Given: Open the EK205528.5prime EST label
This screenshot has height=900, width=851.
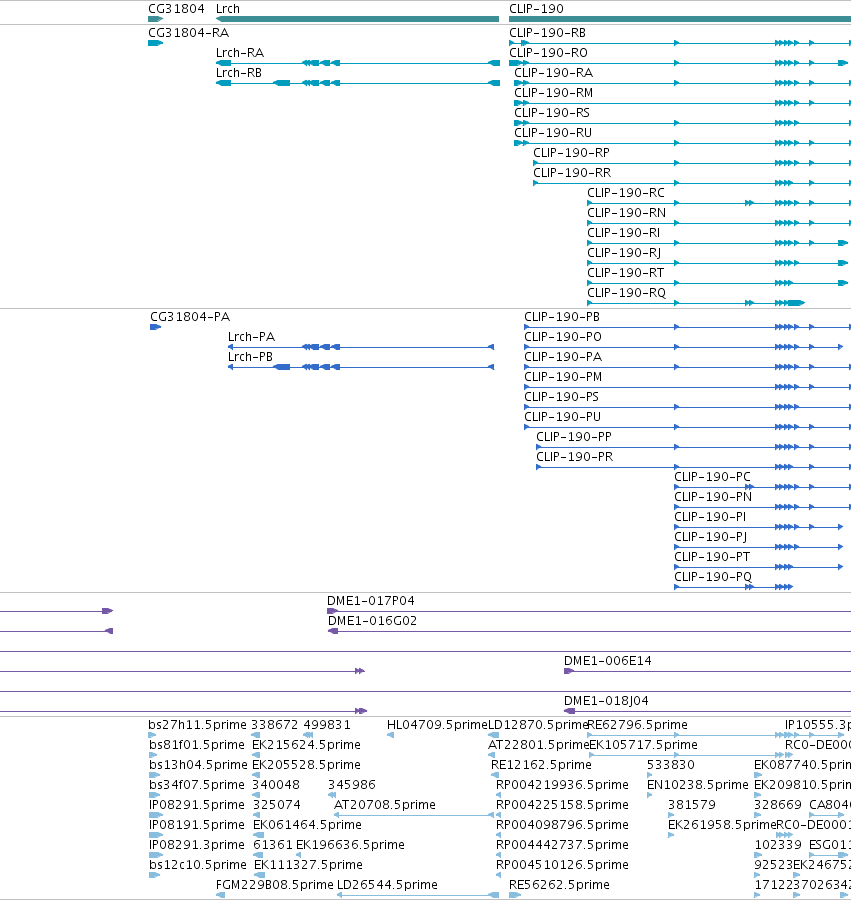Looking at the screenshot, I should [306, 765].
